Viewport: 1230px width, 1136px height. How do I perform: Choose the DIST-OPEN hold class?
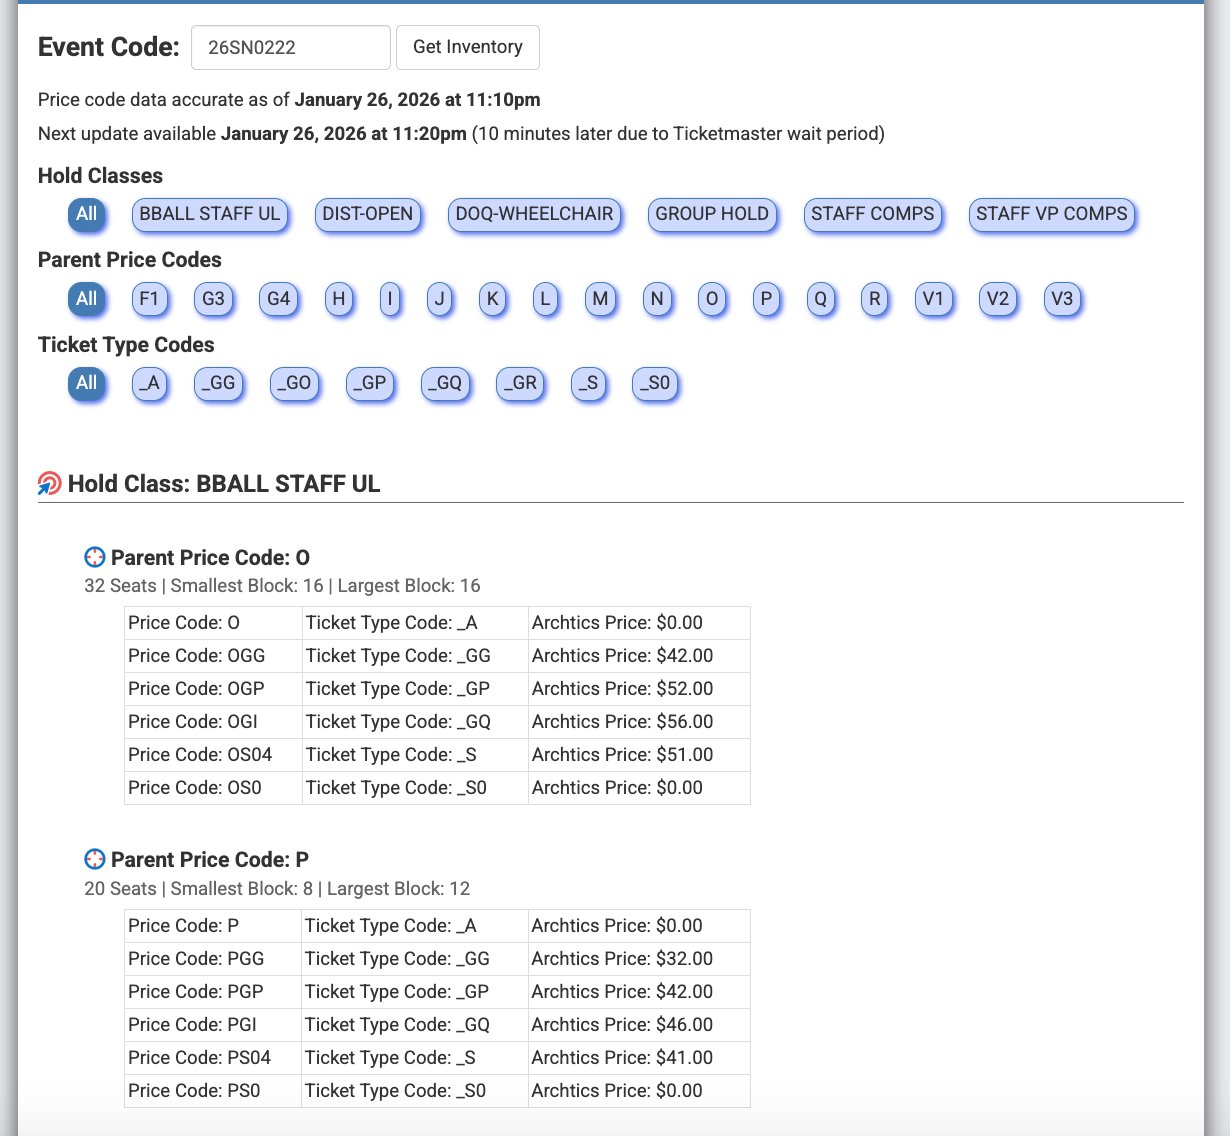point(367,214)
